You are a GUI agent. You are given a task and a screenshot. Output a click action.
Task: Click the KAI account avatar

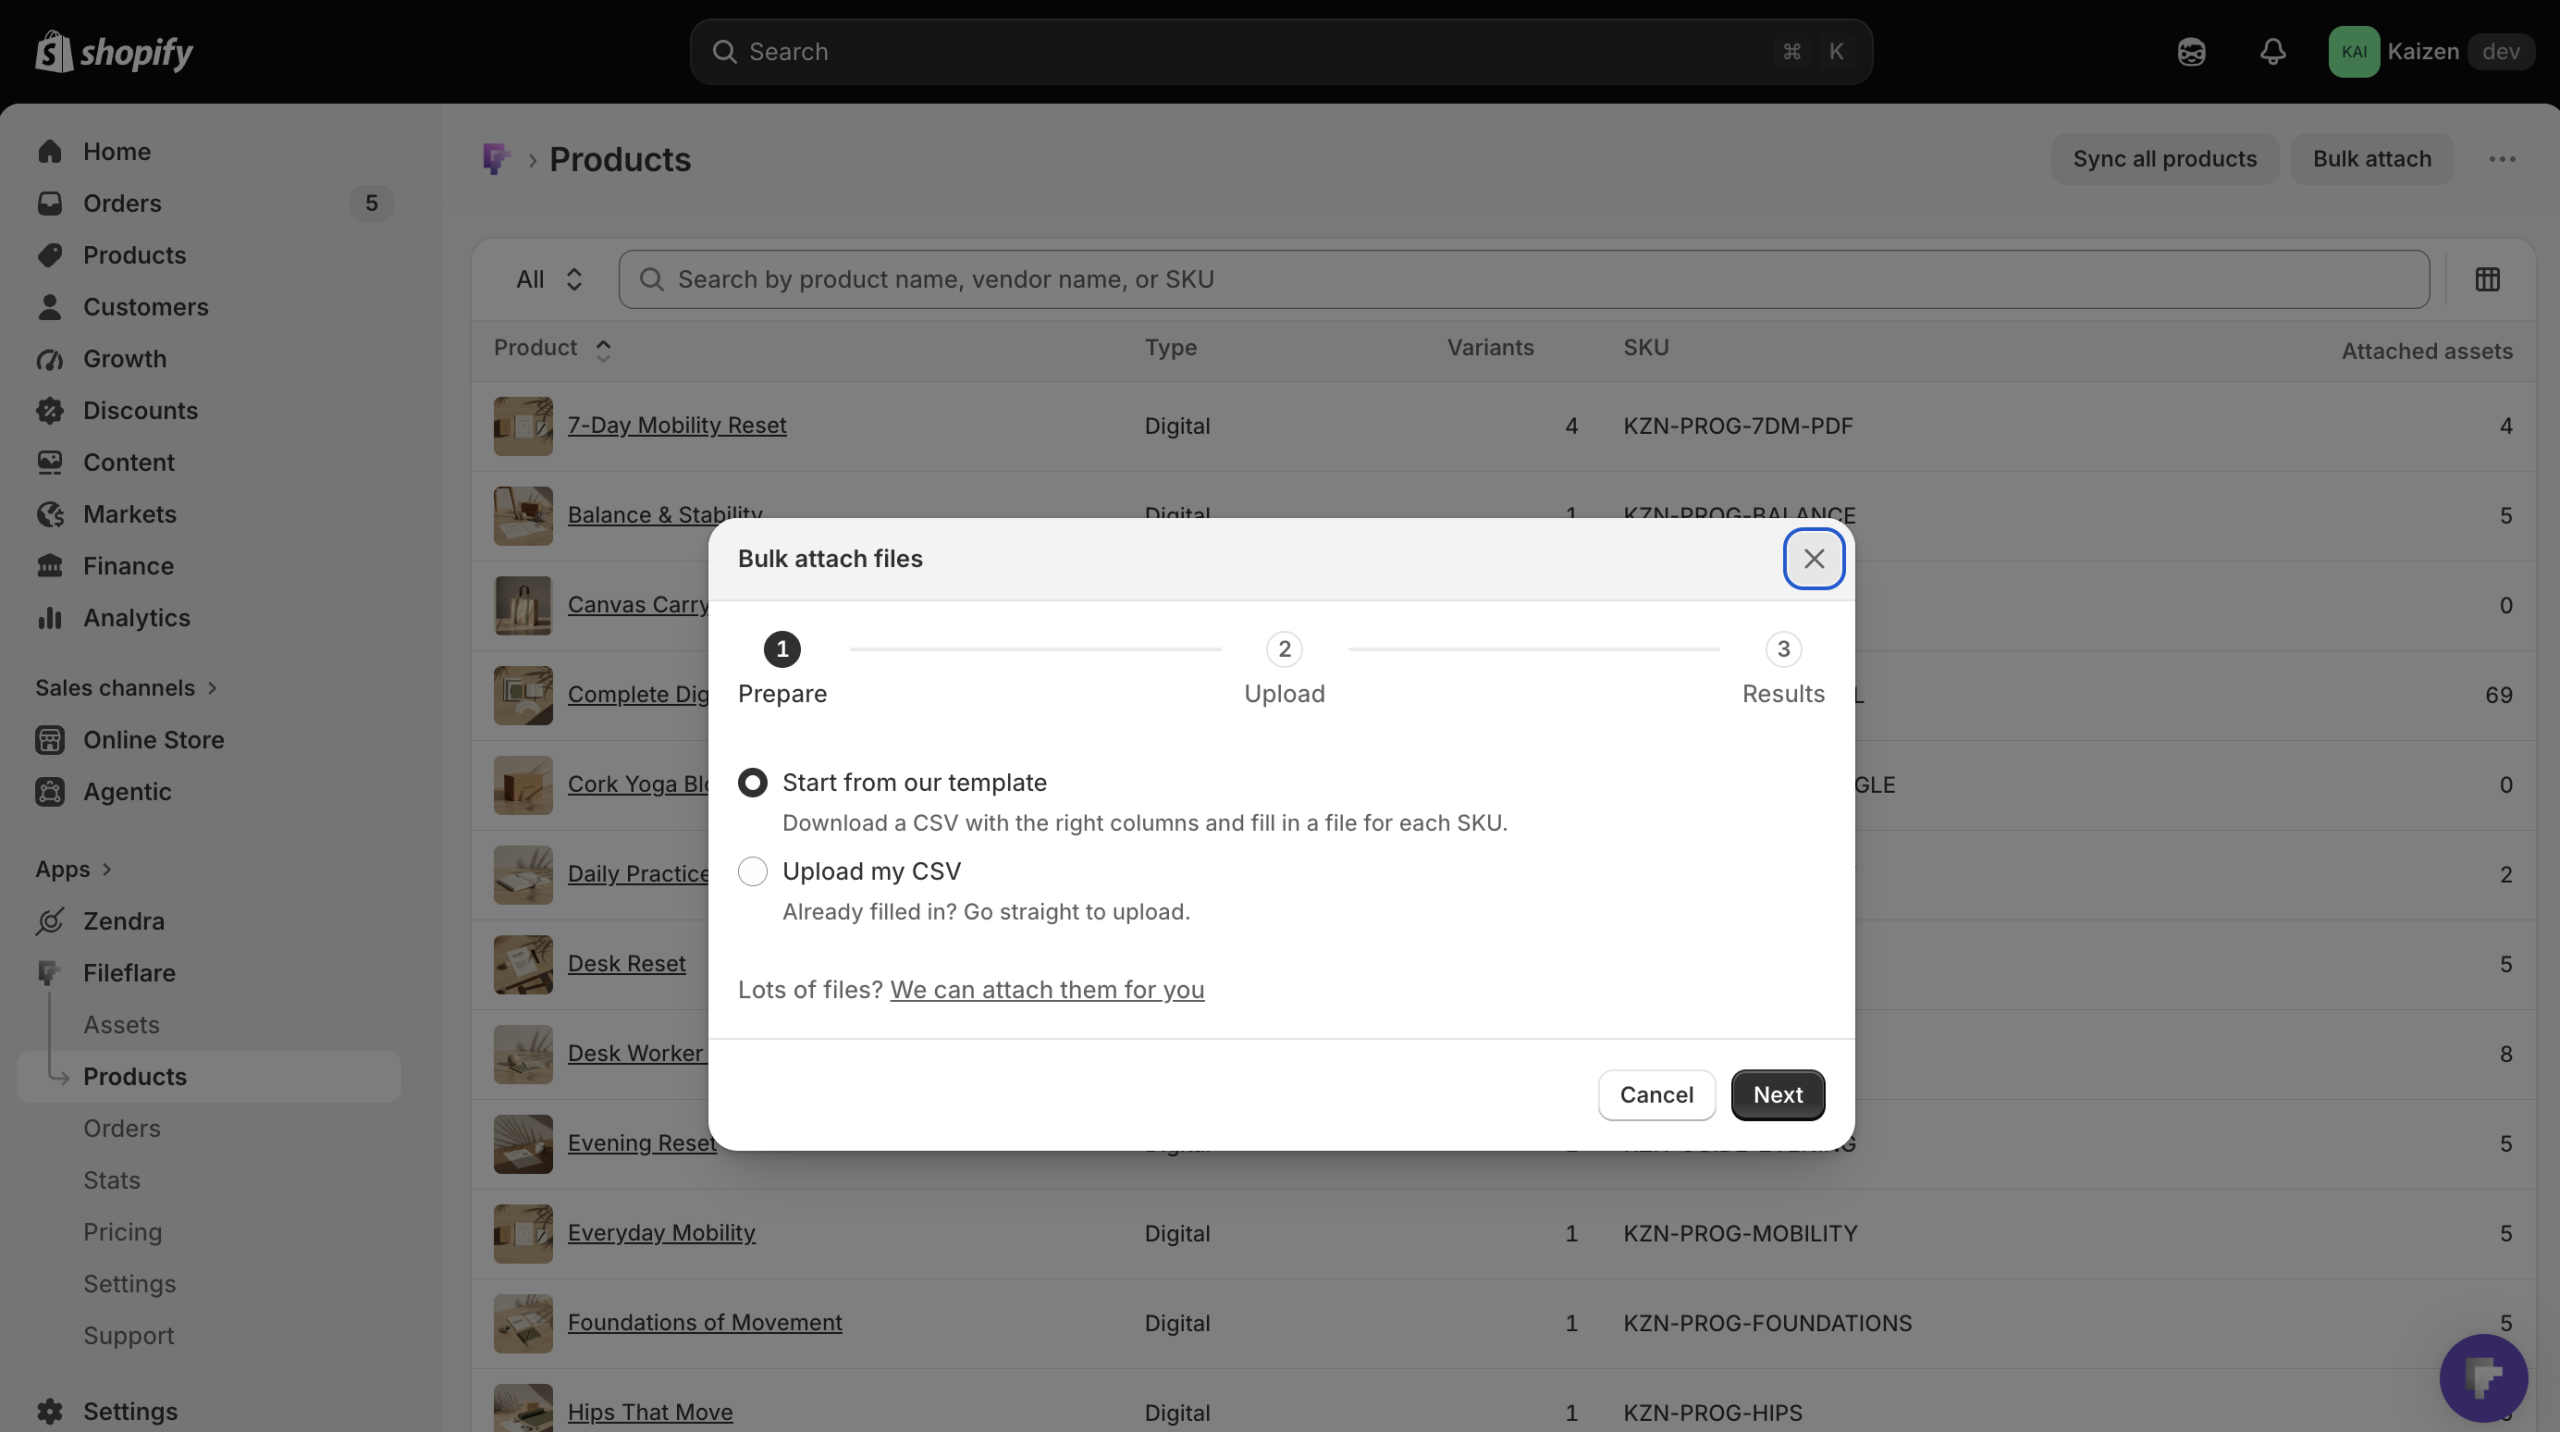(2353, 52)
